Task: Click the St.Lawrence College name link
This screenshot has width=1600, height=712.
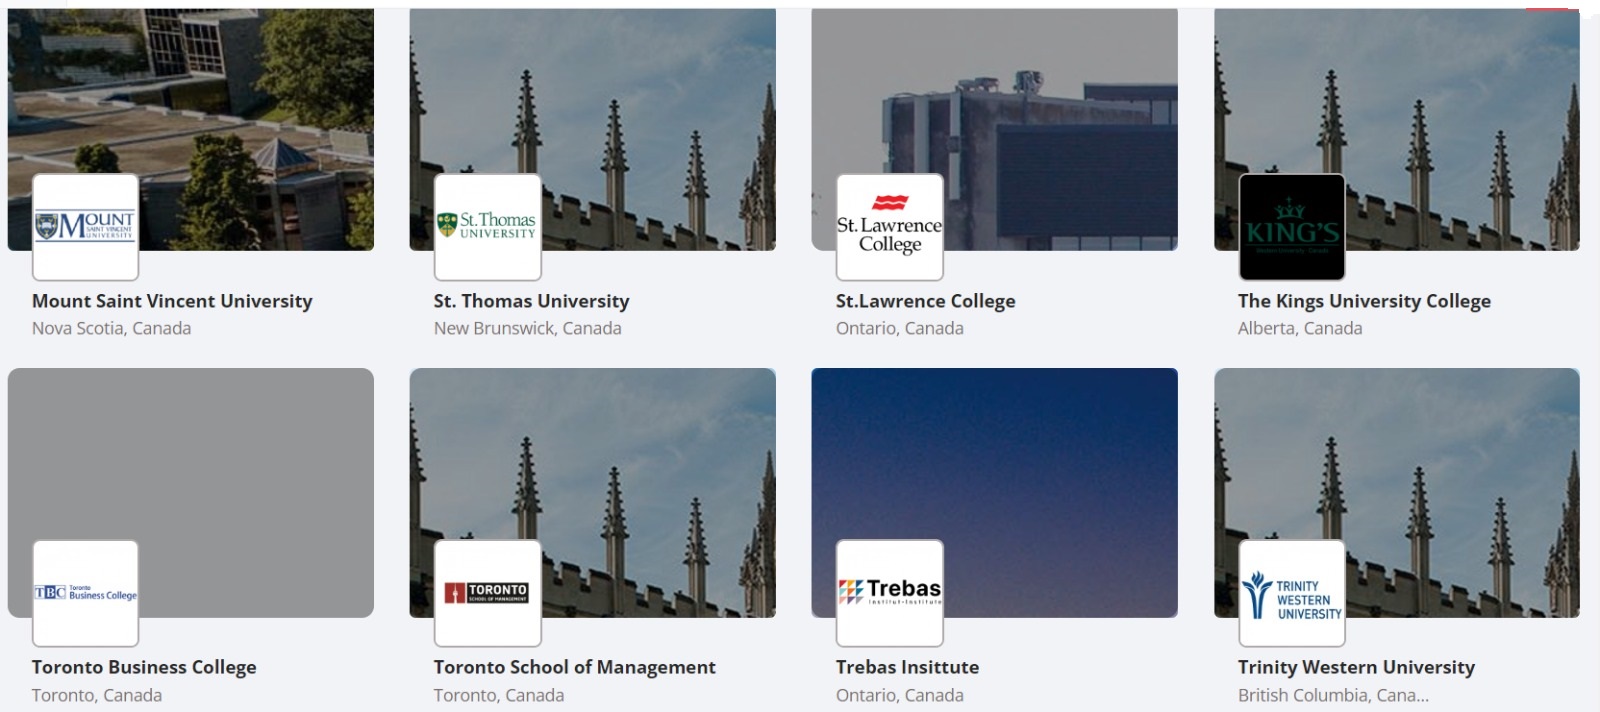Action: [926, 301]
